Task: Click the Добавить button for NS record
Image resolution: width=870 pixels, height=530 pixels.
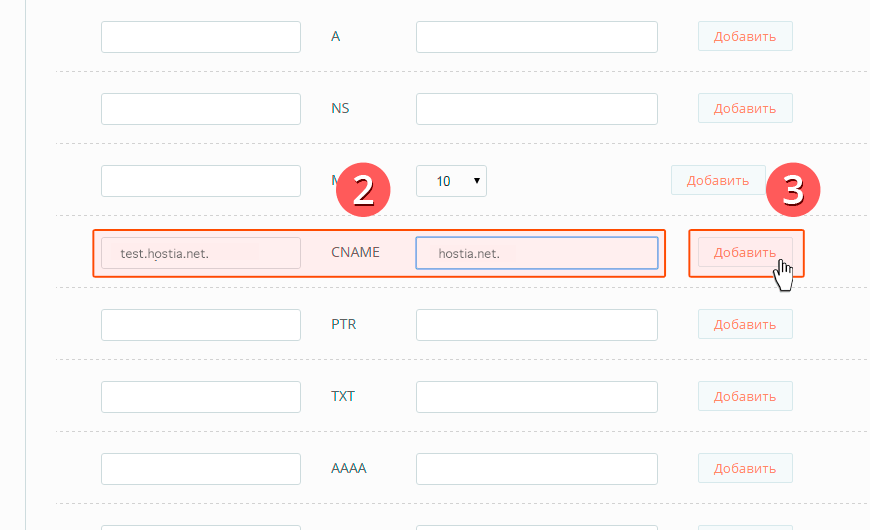Action: tap(745, 108)
